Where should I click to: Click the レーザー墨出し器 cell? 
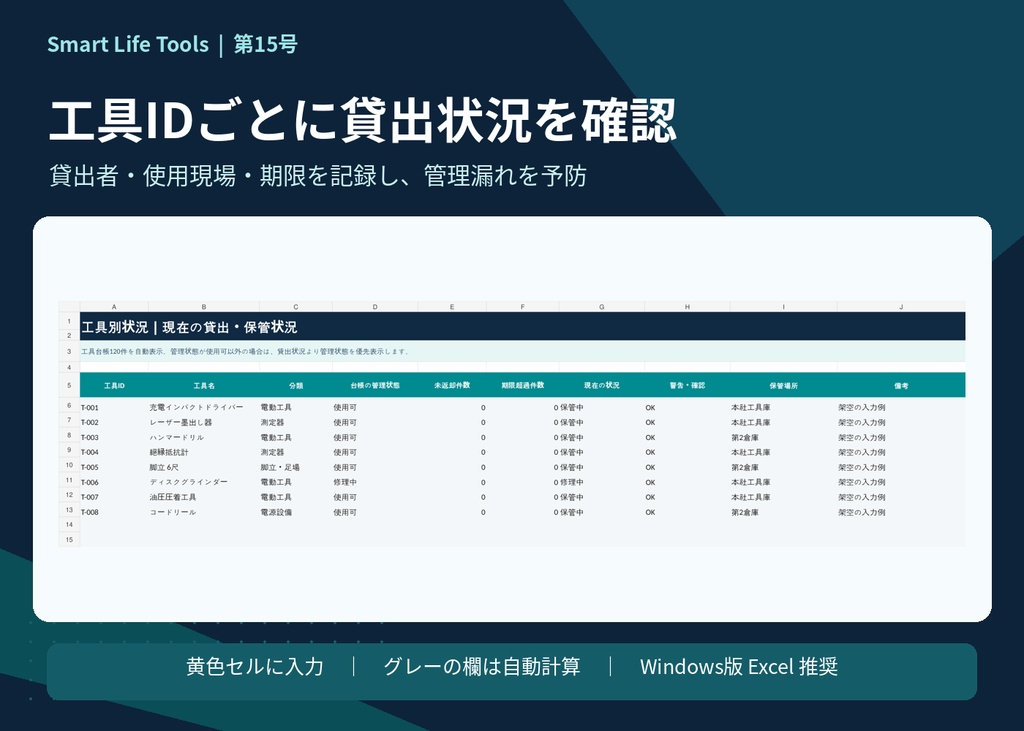click(x=204, y=423)
